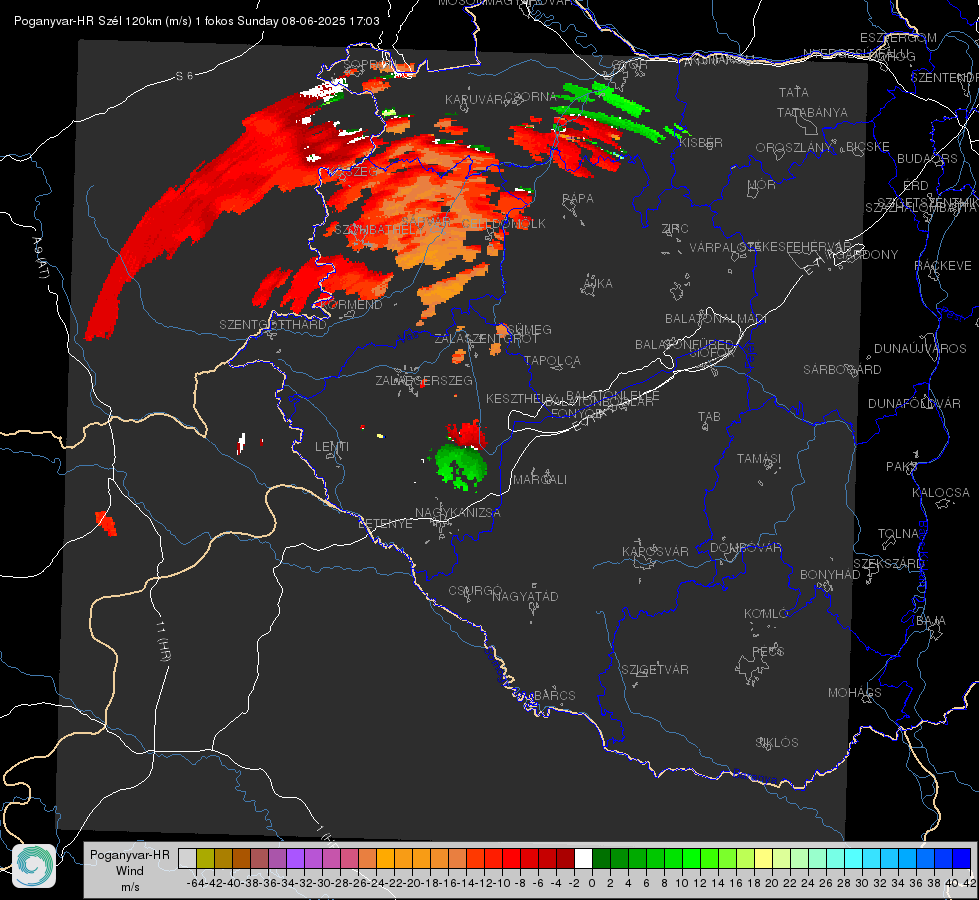Select the AJKA town label
This screenshot has height=900, width=979.
point(597,284)
